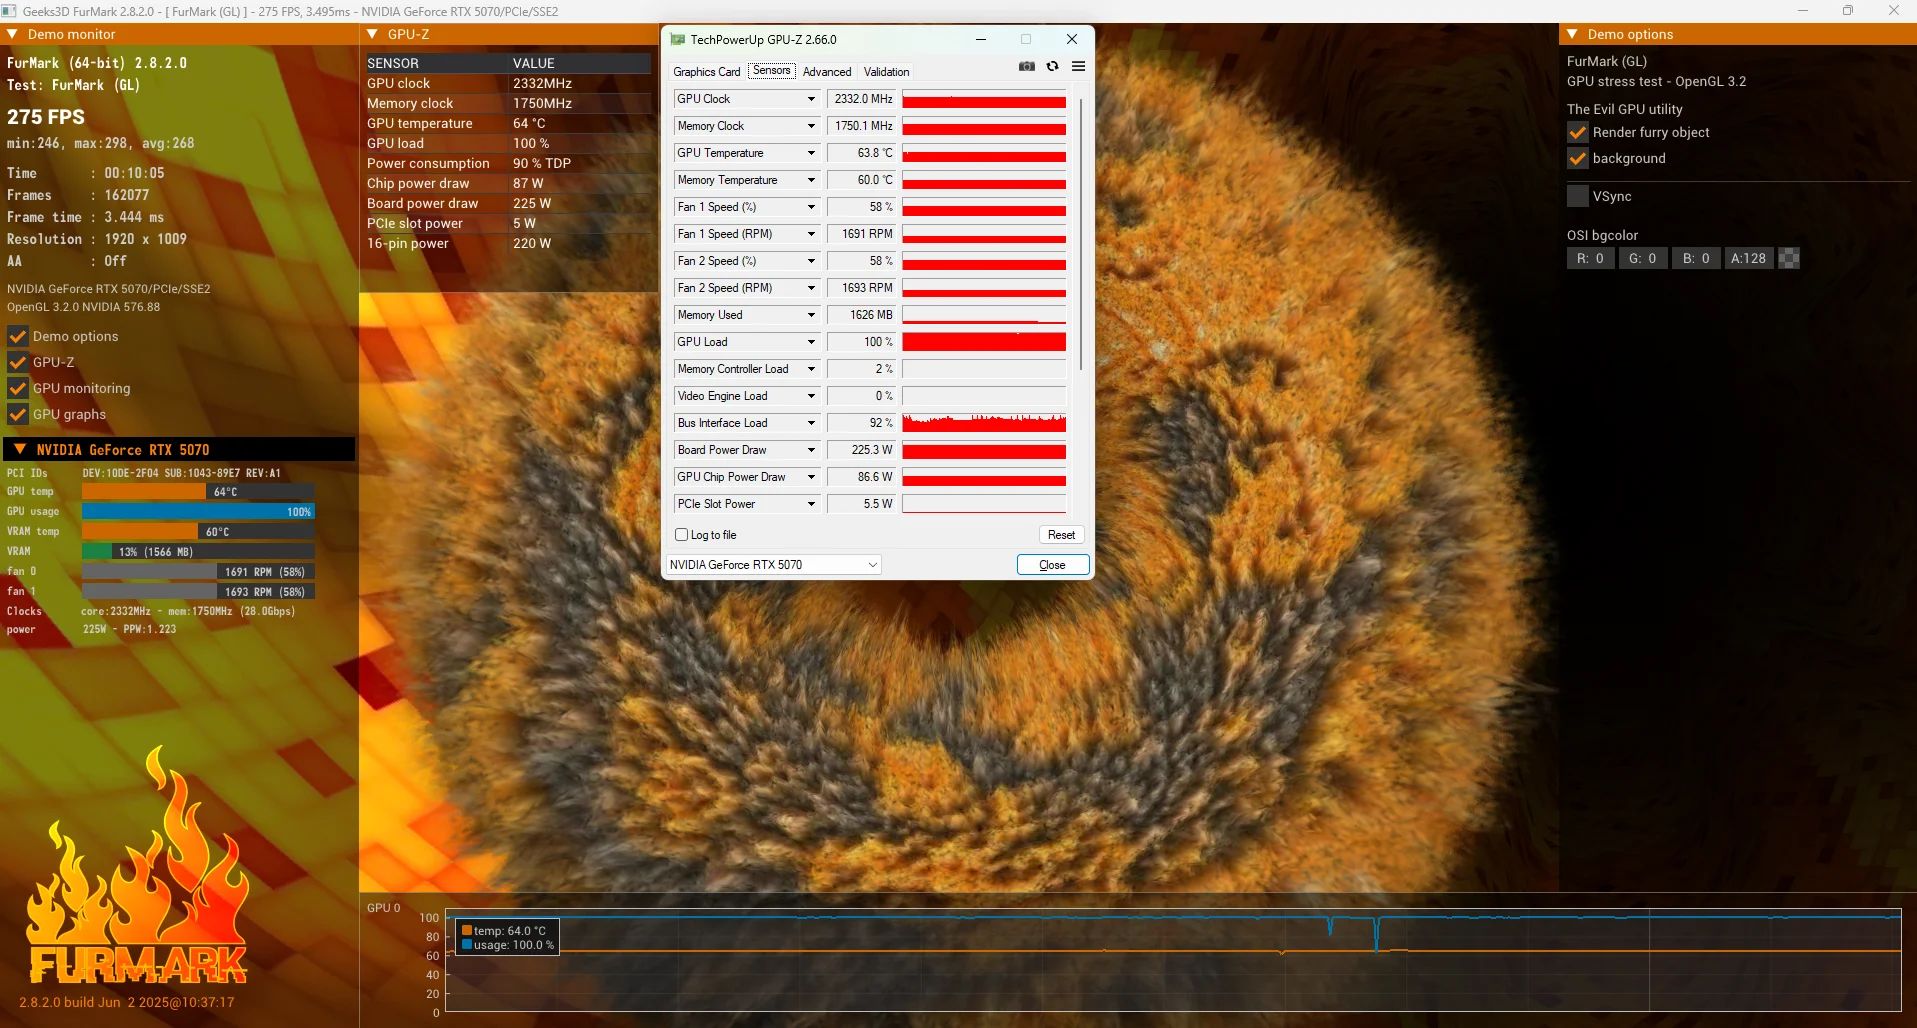Minimize the TechPowerUp GPU-Z window
1917x1028 pixels.
[981, 39]
